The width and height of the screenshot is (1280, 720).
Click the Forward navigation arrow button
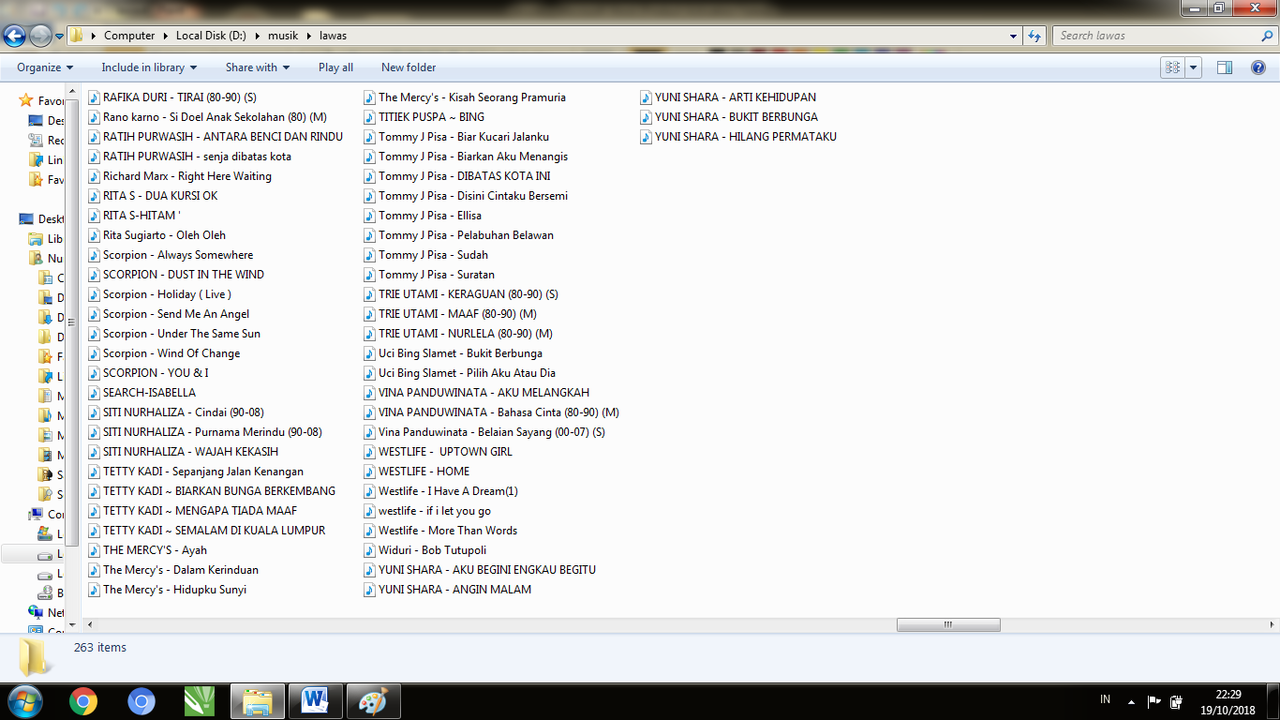(40, 36)
